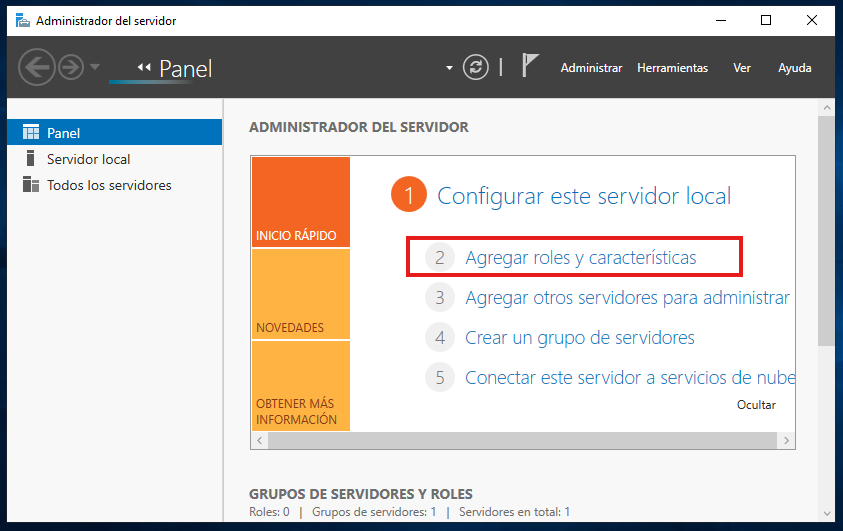Image resolution: width=843 pixels, height=531 pixels.
Task: Click the Panel grid icon in sidebar
Action: coord(31,132)
